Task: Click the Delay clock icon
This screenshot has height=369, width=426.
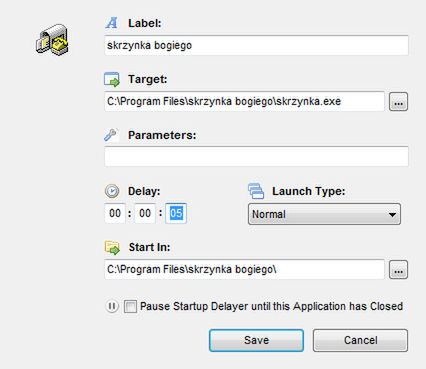Action: pyautogui.click(x=112, y=191)
